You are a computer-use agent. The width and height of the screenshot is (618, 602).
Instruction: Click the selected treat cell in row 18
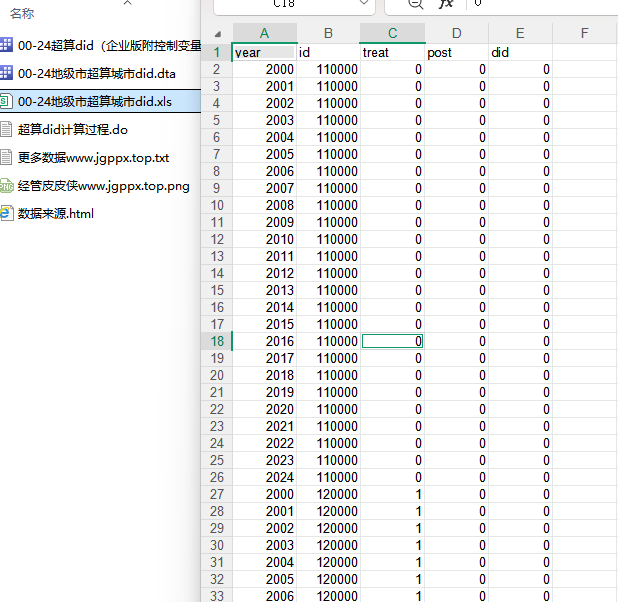click(393, 341)
